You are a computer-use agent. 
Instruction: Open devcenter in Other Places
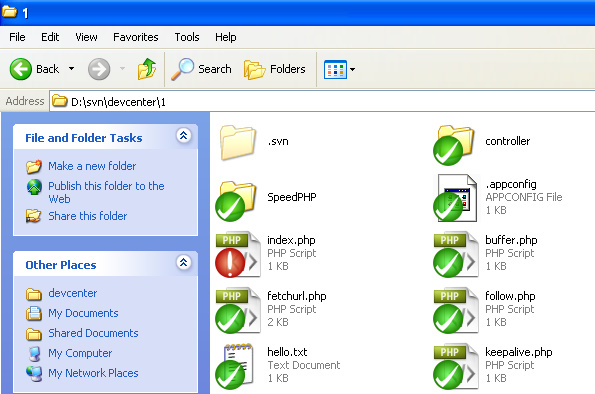click(72, 293)
